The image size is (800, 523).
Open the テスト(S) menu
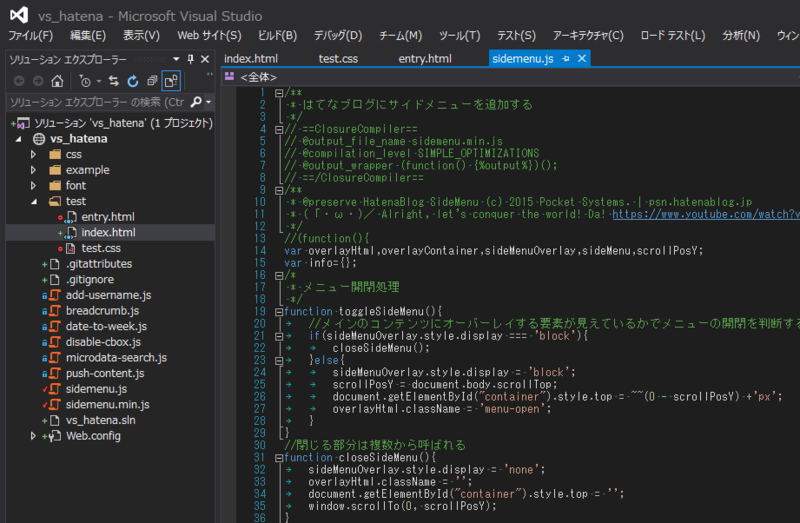[516, 35]
